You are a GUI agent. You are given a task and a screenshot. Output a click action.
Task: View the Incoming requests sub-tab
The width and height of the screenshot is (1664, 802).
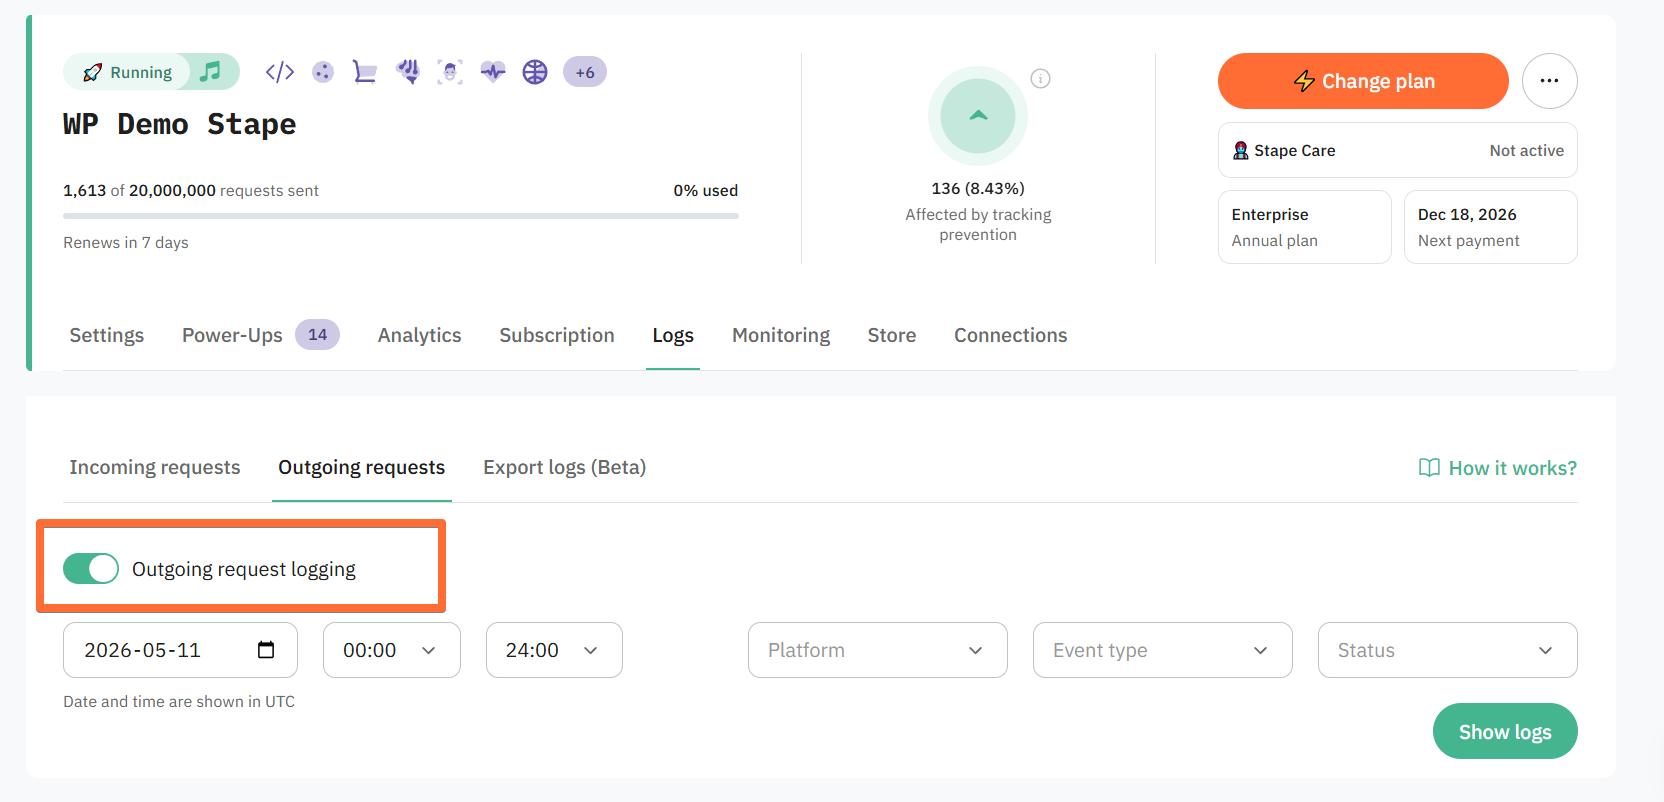(x=155, y=467)
